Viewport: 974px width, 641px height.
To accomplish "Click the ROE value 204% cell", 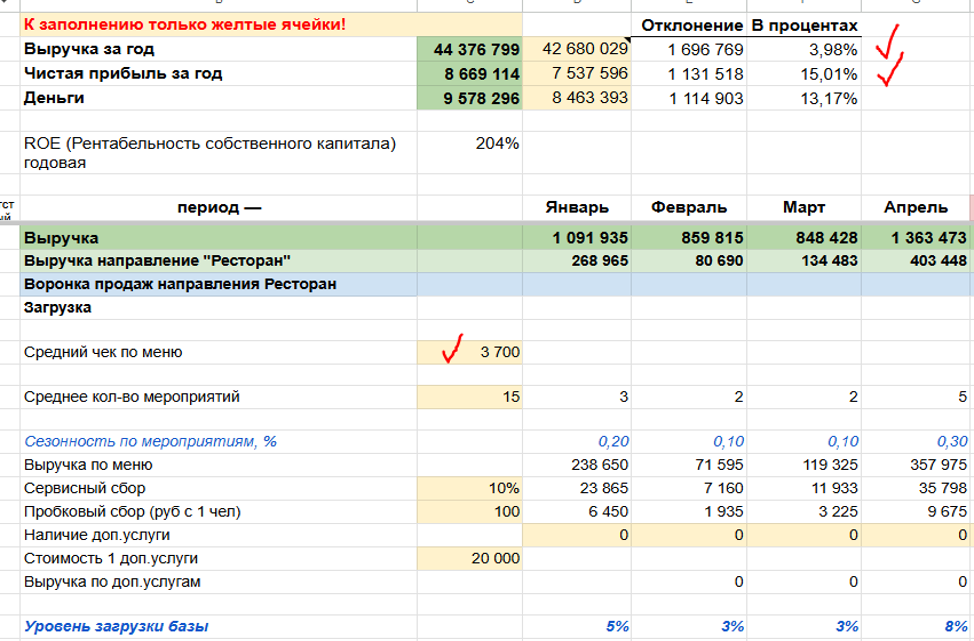I will (x=469, y=144).
